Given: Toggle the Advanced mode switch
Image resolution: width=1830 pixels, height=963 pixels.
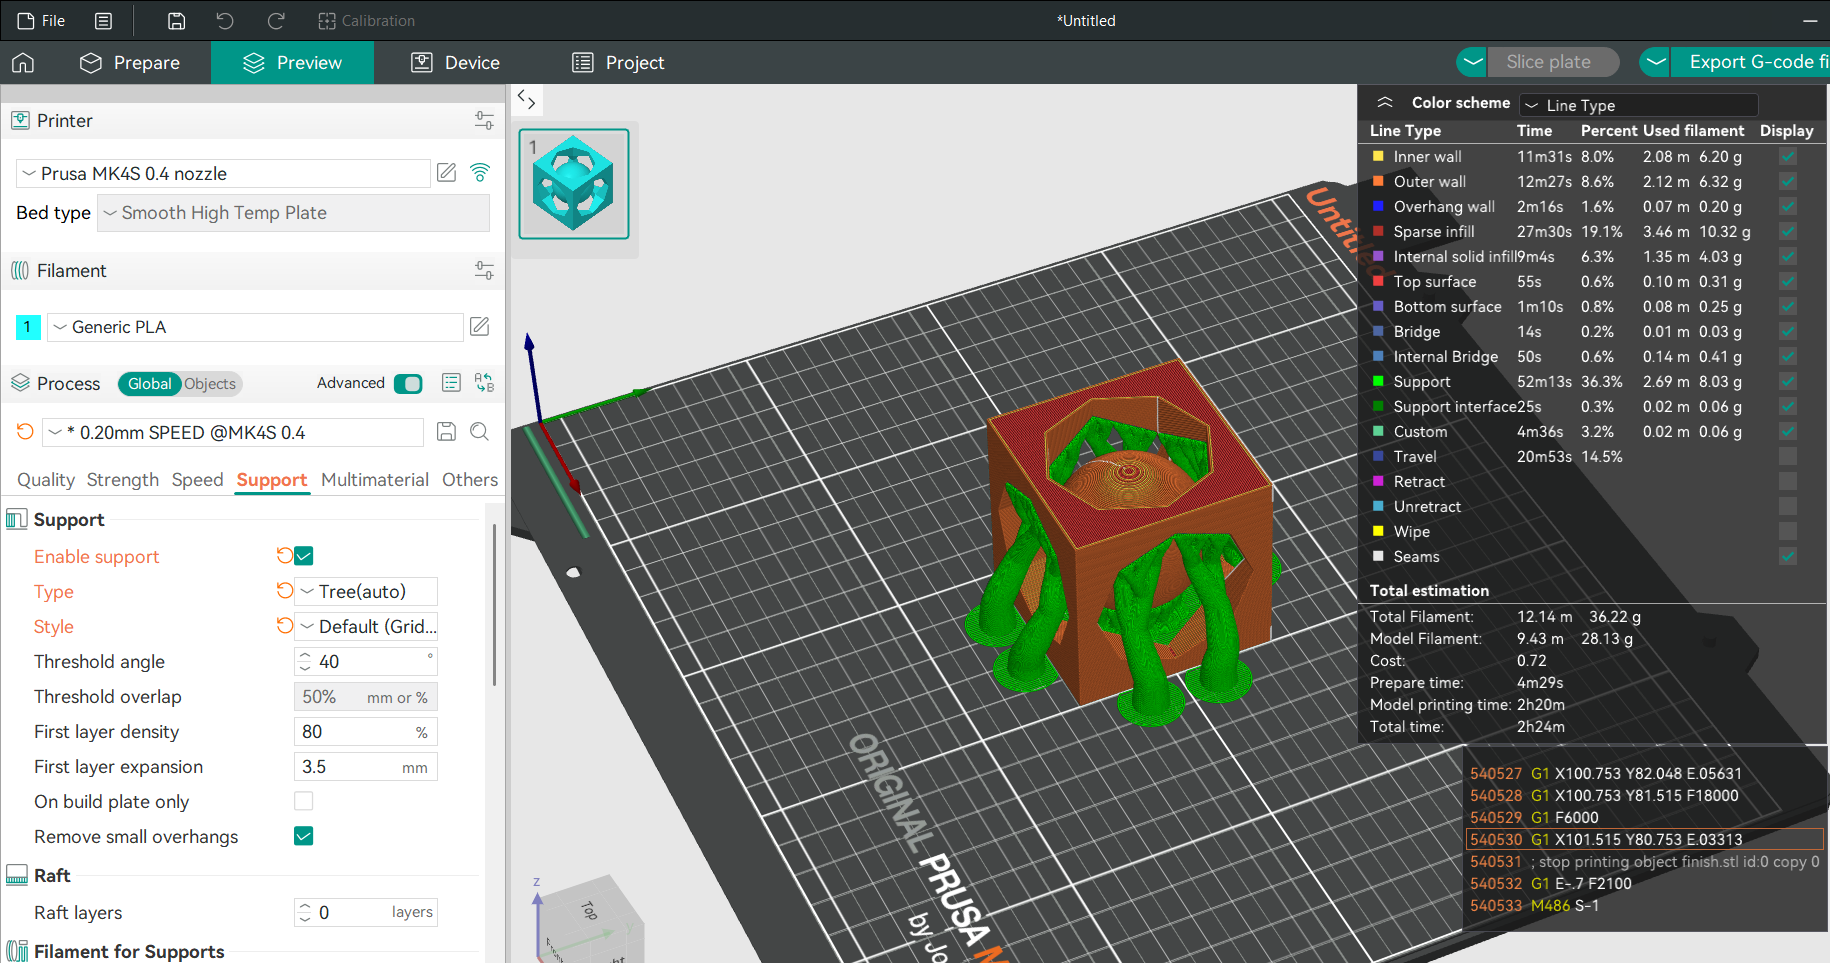Looking at the screenshot, I should point(408,384).
